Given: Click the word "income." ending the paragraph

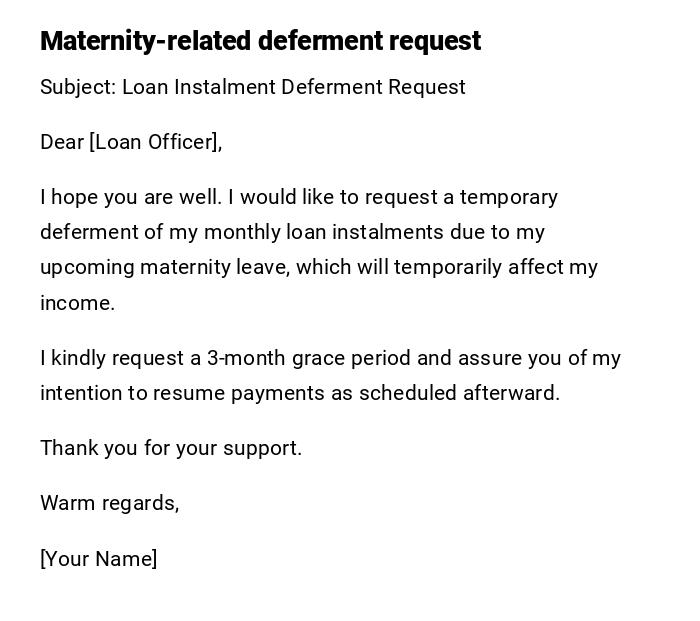Looking at the screenshot, I should coord(77,303).
